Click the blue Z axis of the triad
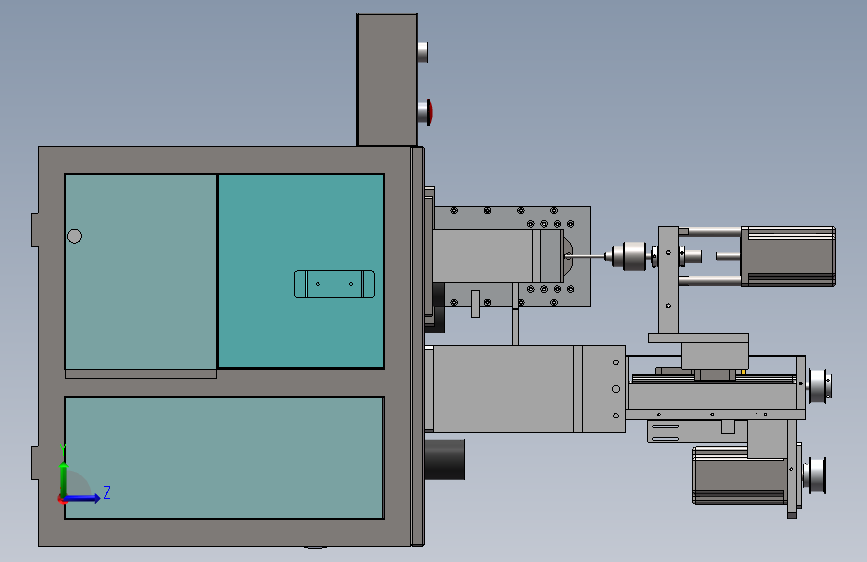The image size is (867, 562). click(83, 498)
